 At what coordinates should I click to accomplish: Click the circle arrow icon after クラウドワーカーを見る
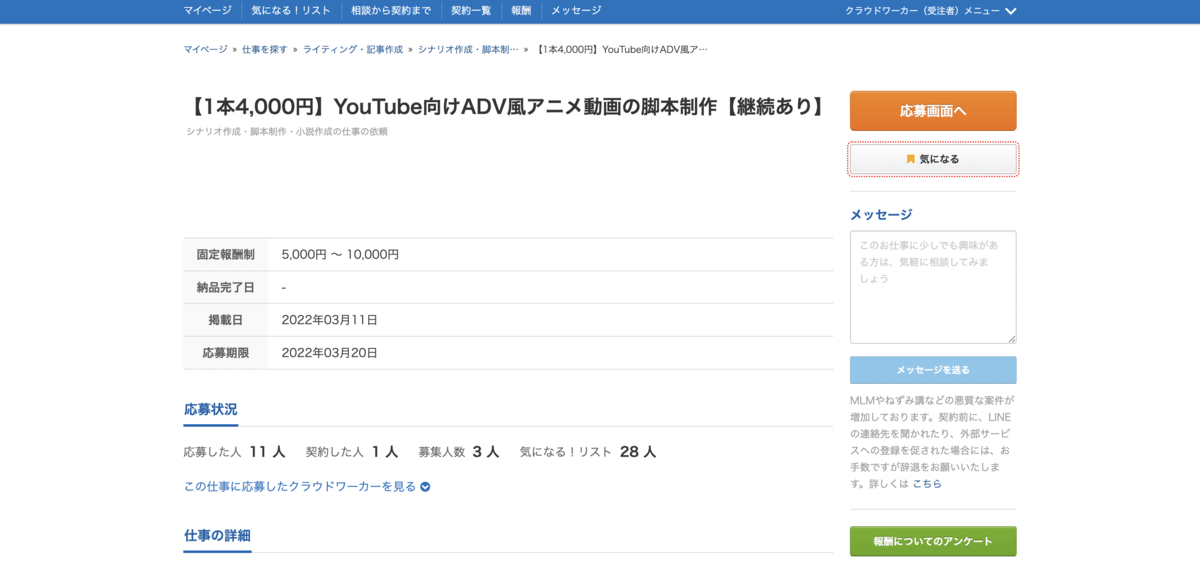[425, 487]
